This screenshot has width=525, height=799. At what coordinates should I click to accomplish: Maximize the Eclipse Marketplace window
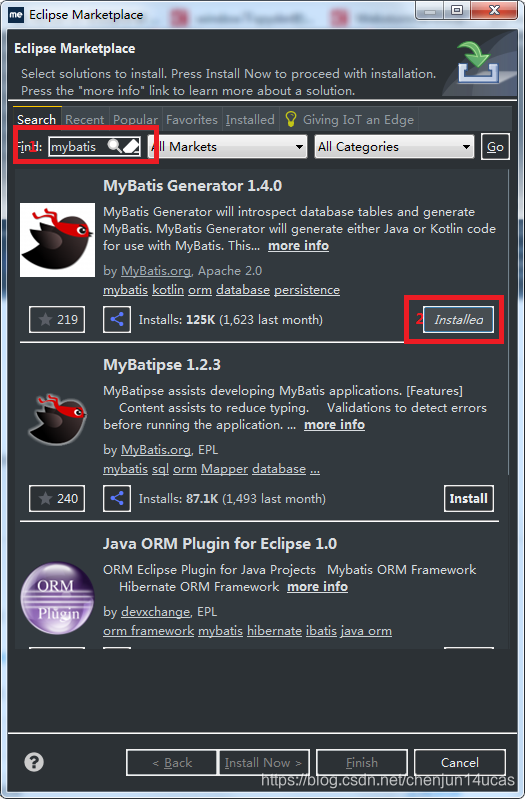pos(457,10)
